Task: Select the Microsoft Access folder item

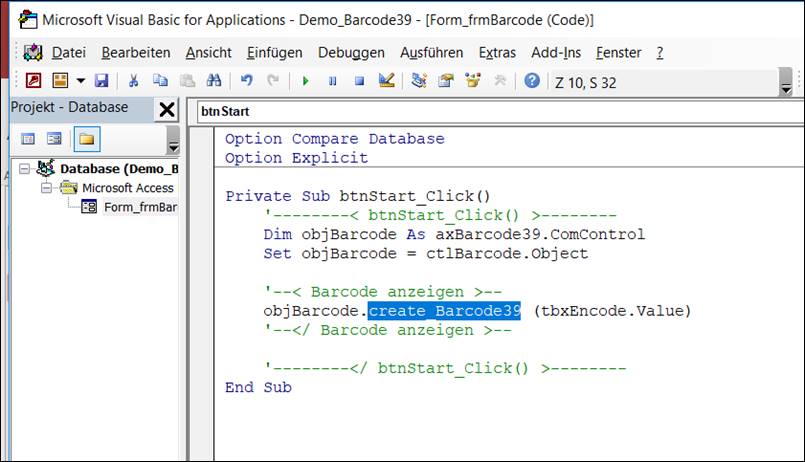Action: [128, 188]
